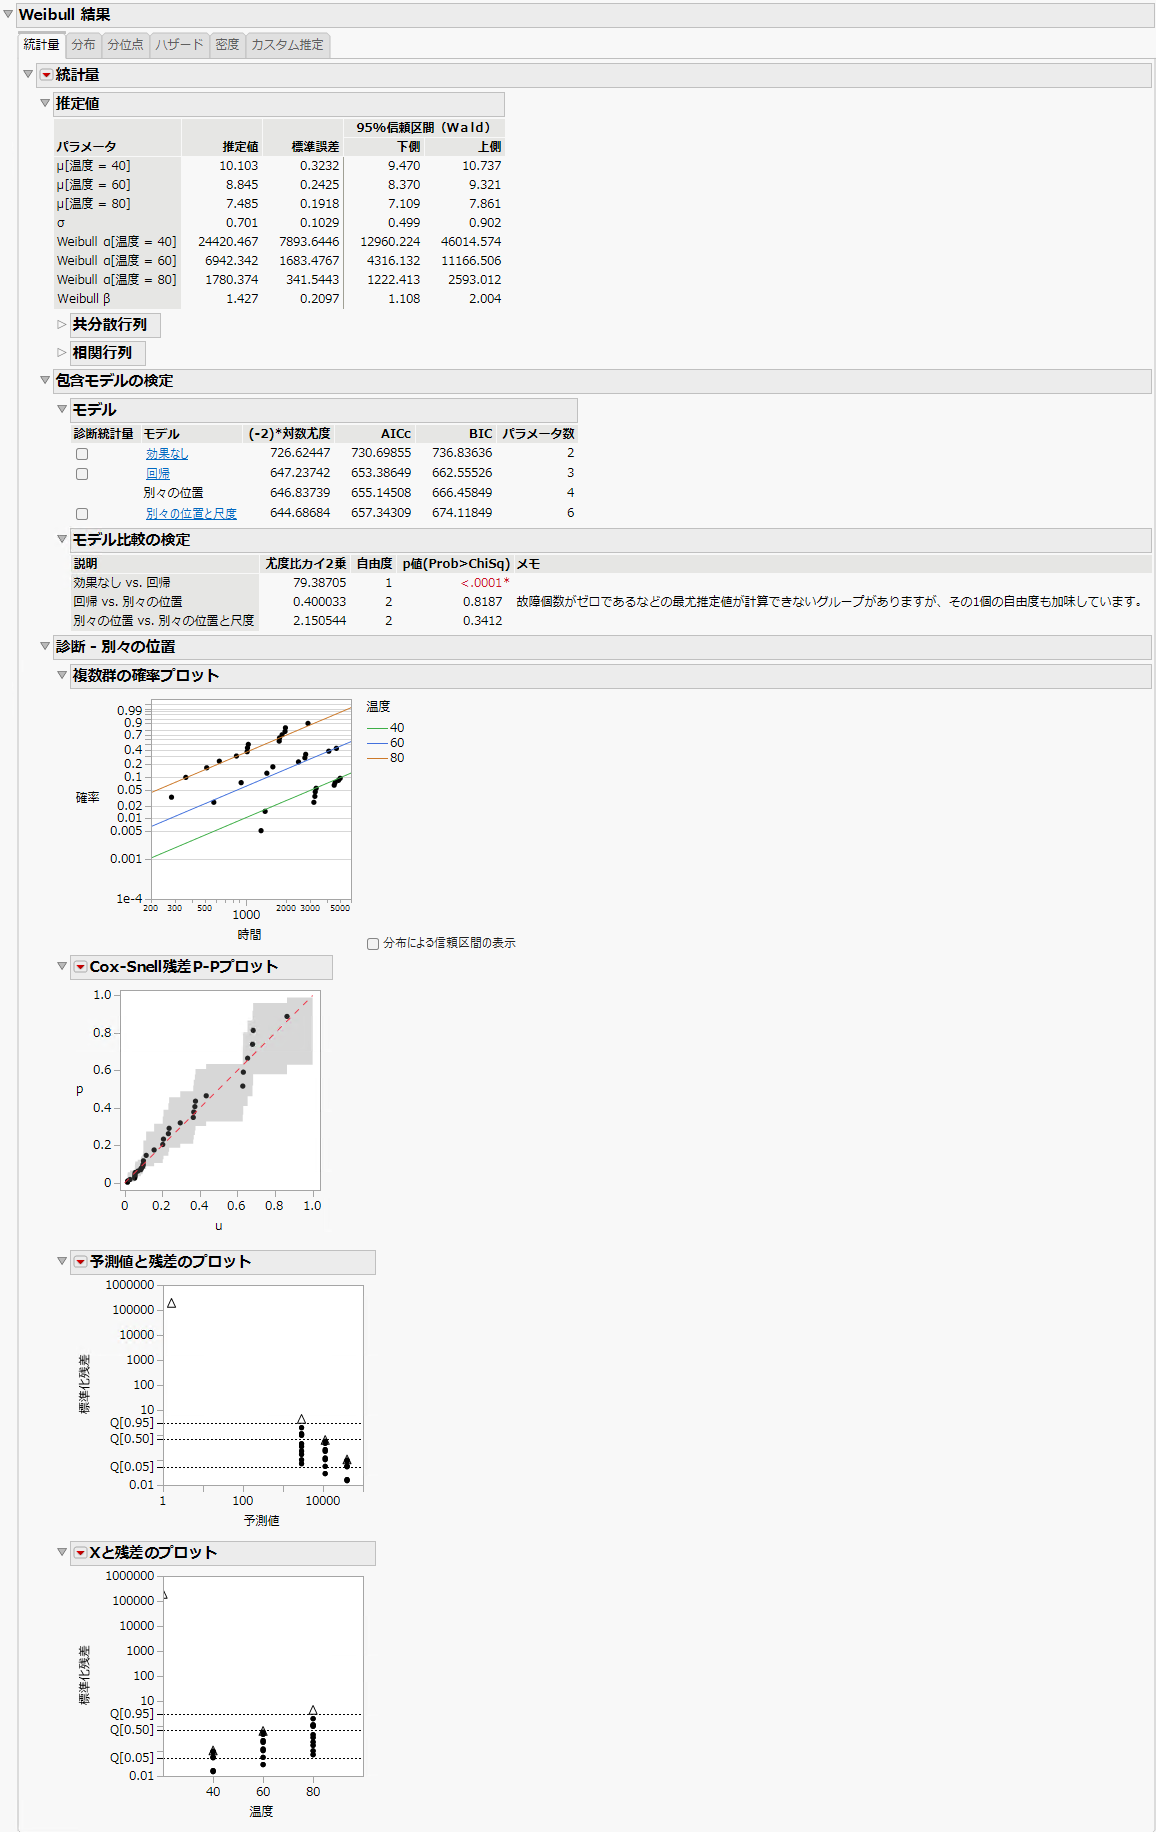Open the 予測値と残差のプロット red triangle menu

tap(80, 1262)
